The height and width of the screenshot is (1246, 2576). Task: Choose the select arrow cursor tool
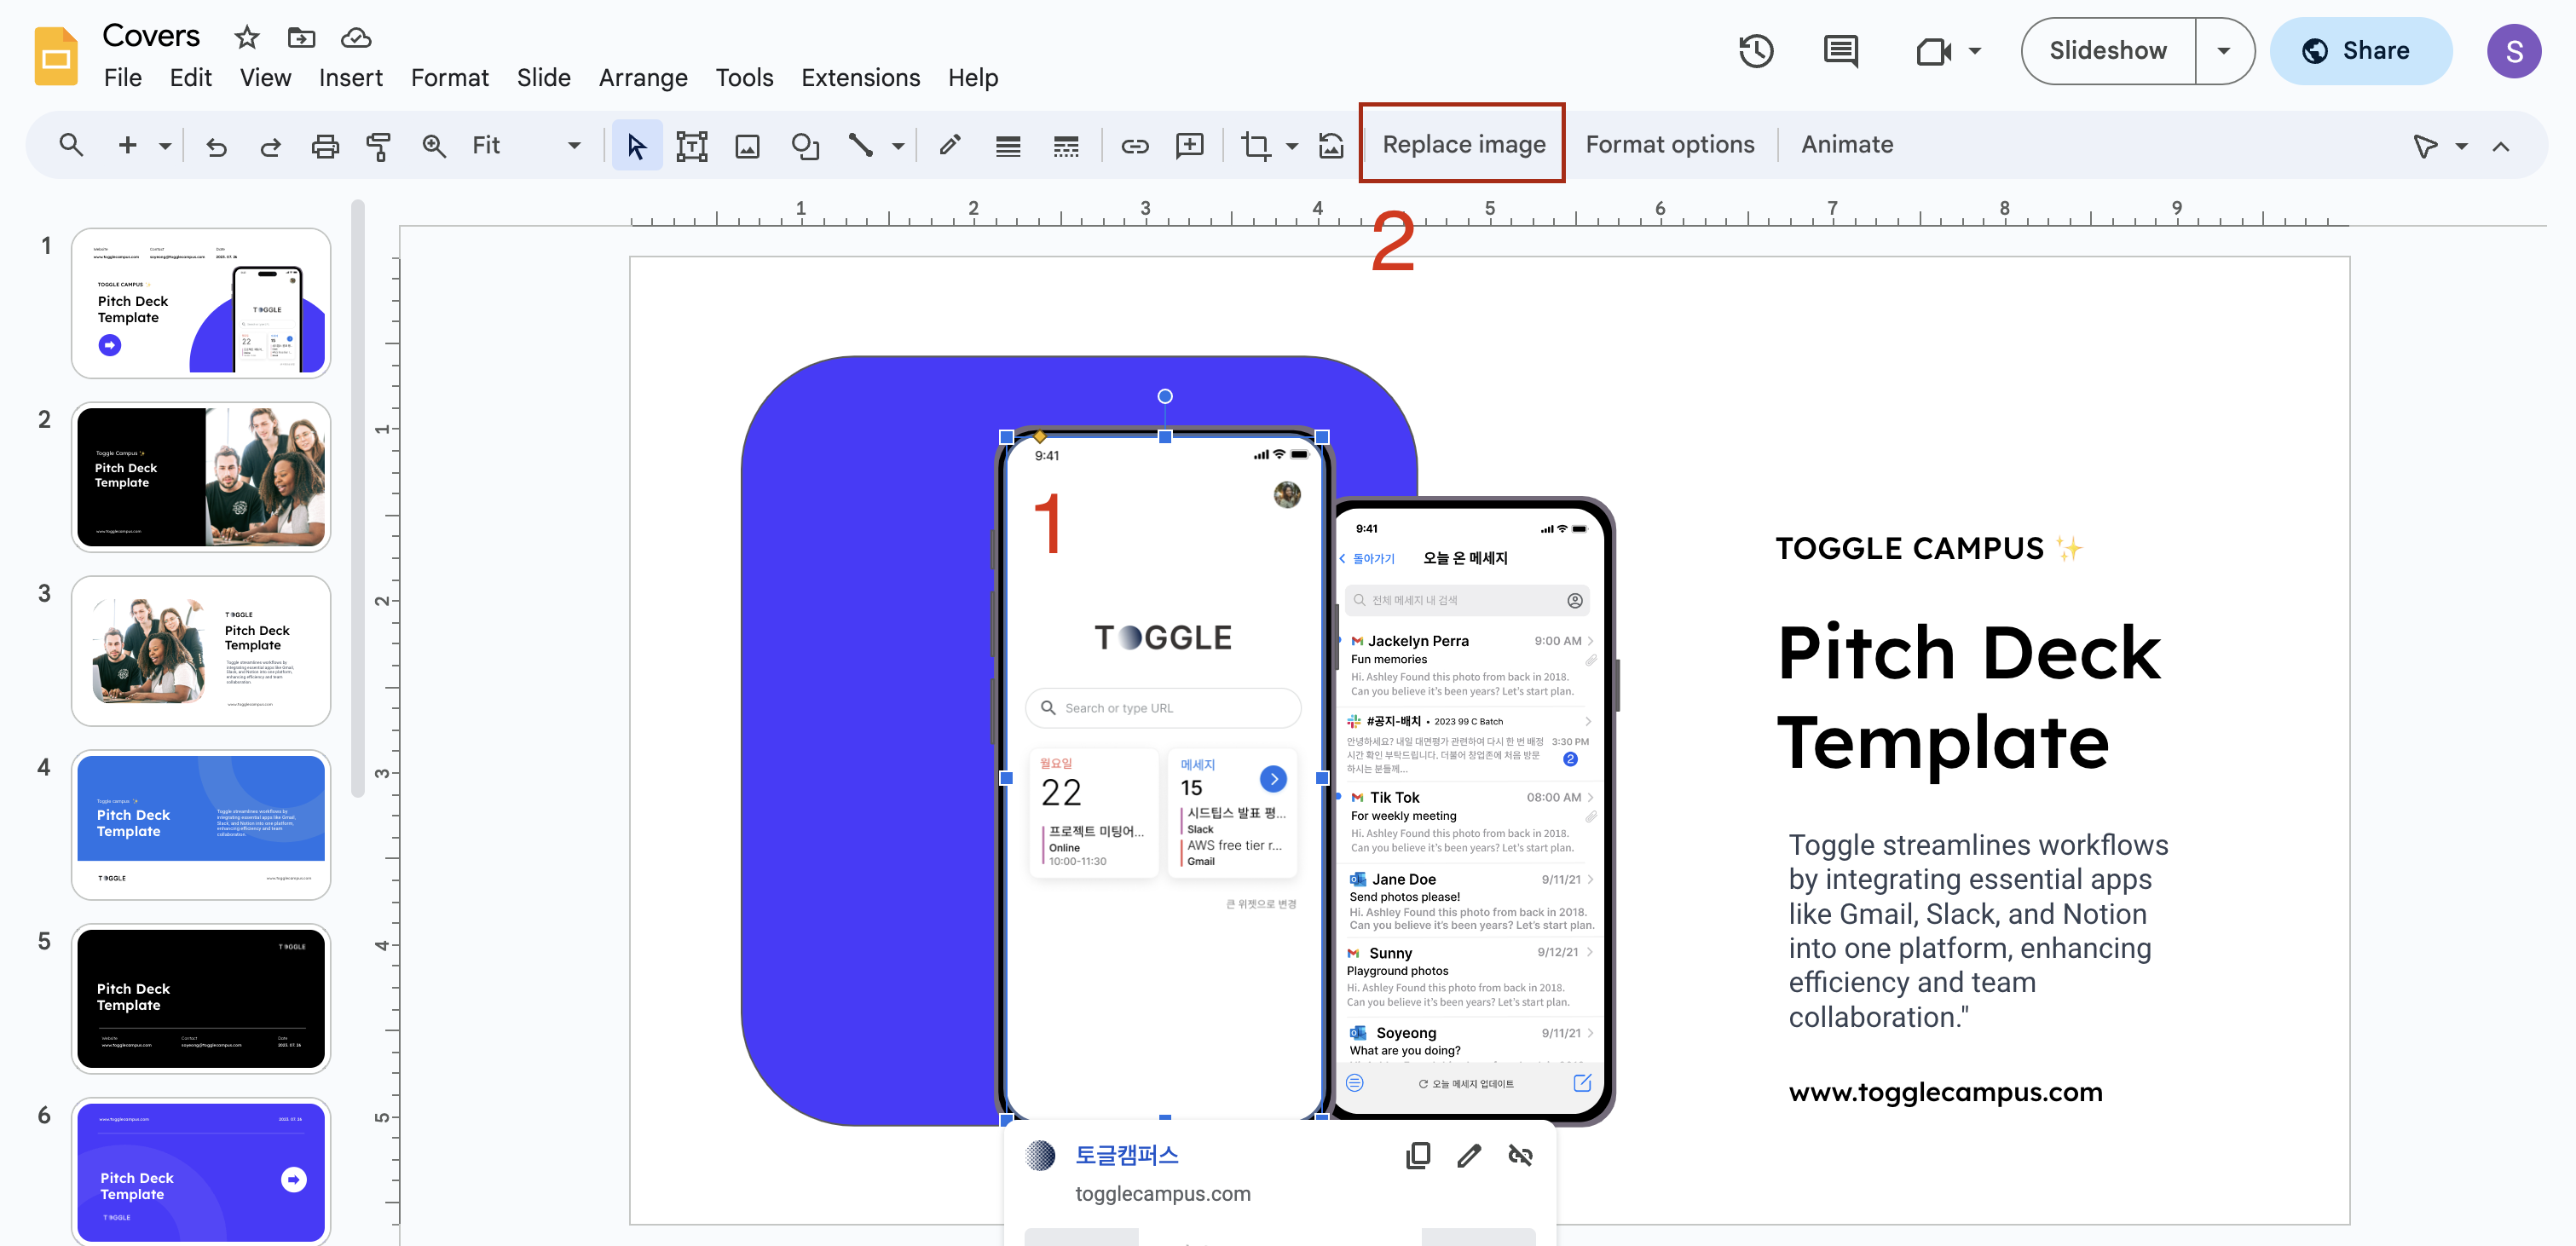(x=637, y=146)
